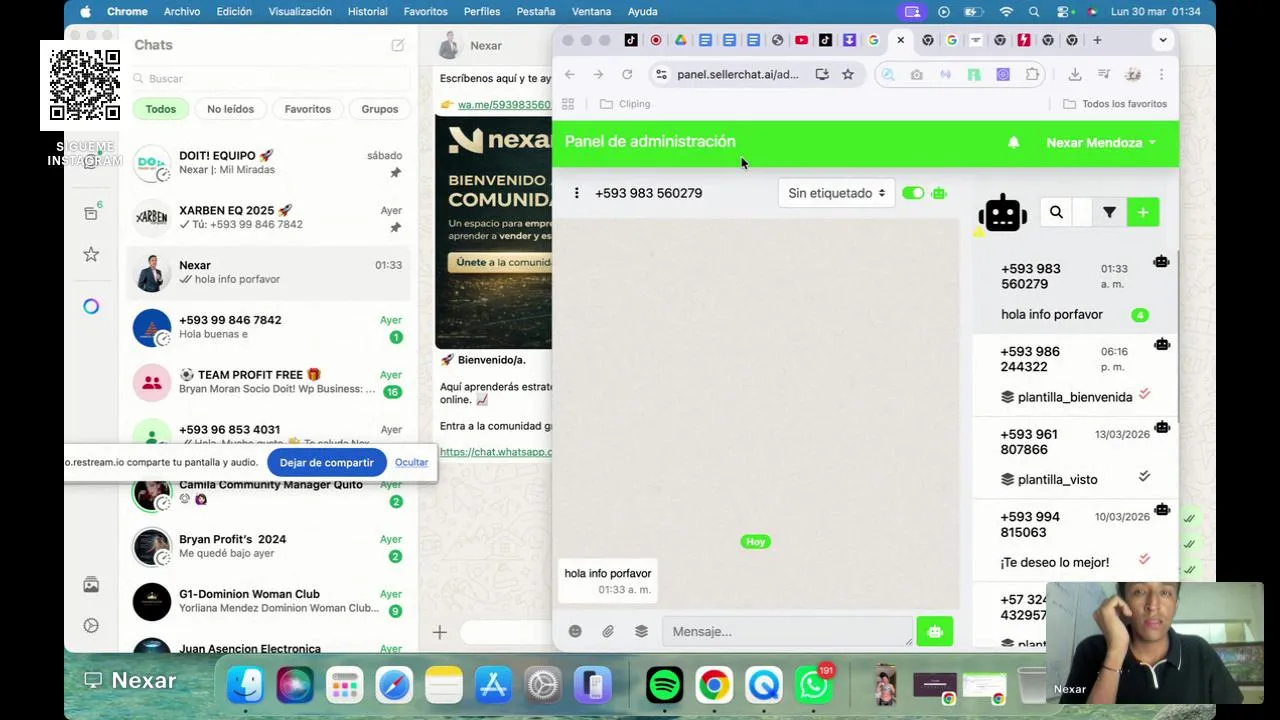Click the green robot icon beside the switch
The height and width of the screenshot is (720, 1280).
pos(939,193)
